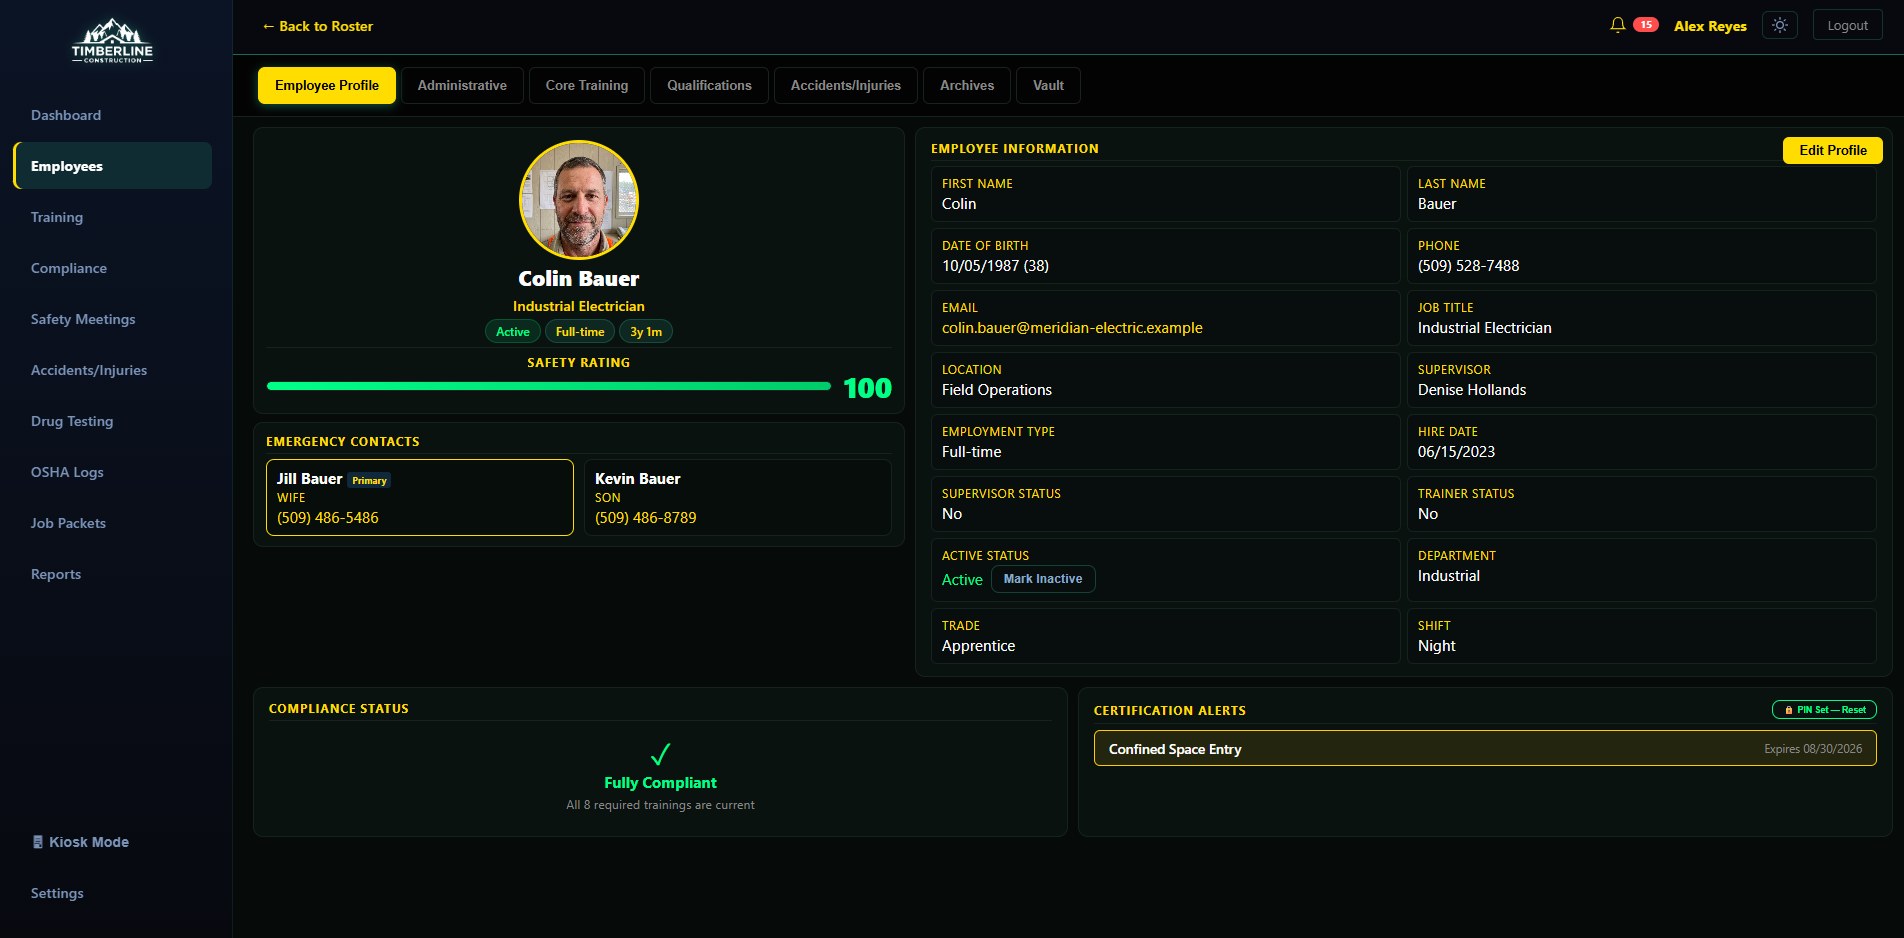This screenshot has height=938, width=1904.
Task: Click the trade value Apprentice
Action: click(978, 646)
